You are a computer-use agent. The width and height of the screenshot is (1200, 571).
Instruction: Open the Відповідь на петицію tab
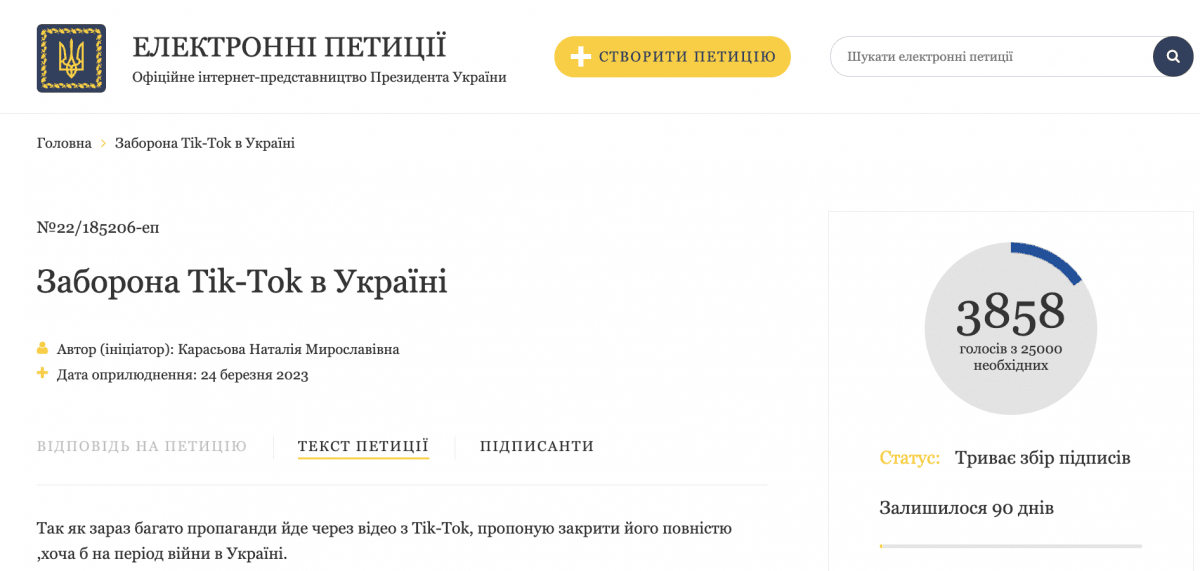(x=142, y=446)
